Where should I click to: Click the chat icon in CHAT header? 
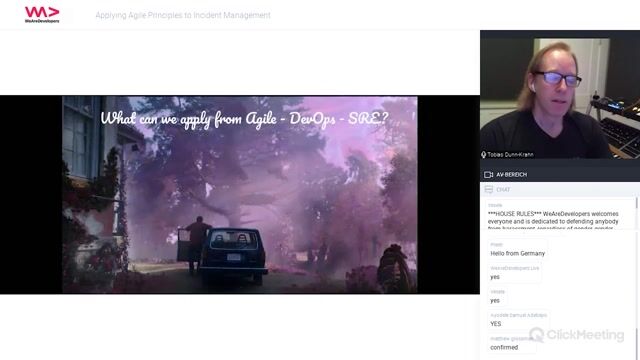click(489, 189)
